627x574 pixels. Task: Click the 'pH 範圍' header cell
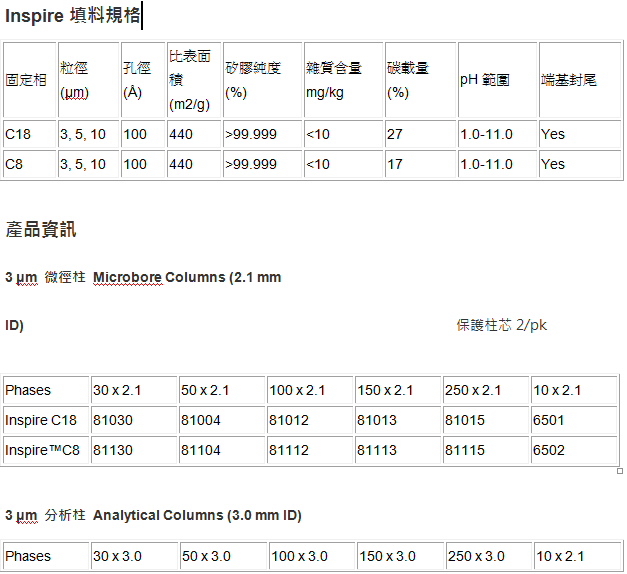coord(497,80)
